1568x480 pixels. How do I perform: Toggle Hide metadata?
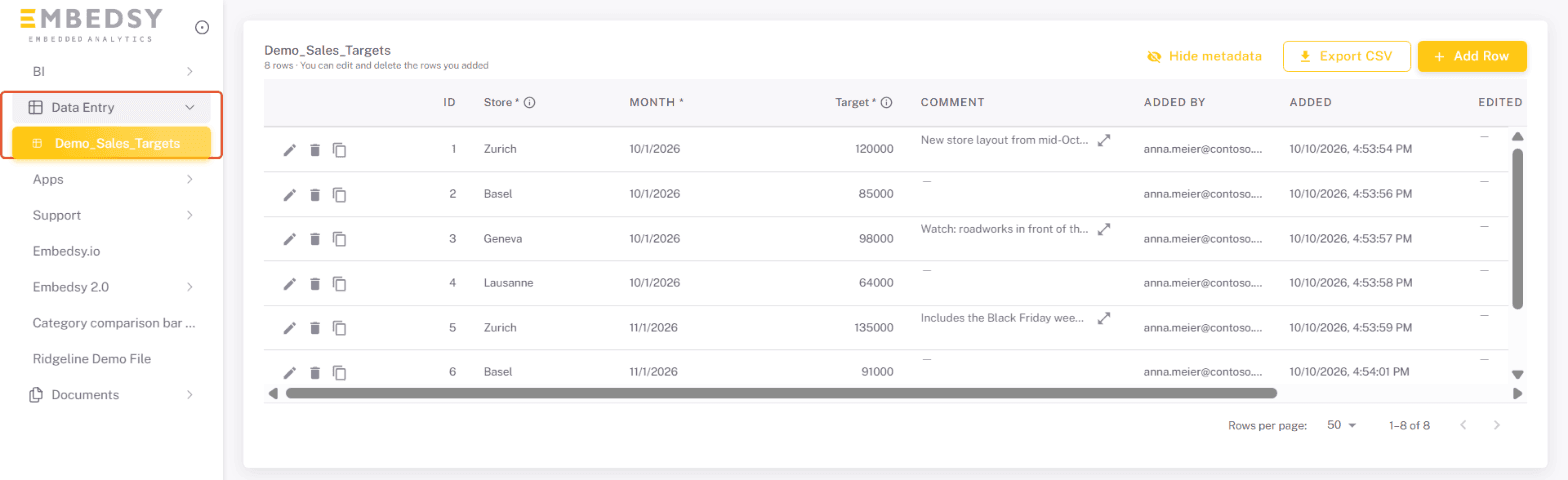(1204, 56)
